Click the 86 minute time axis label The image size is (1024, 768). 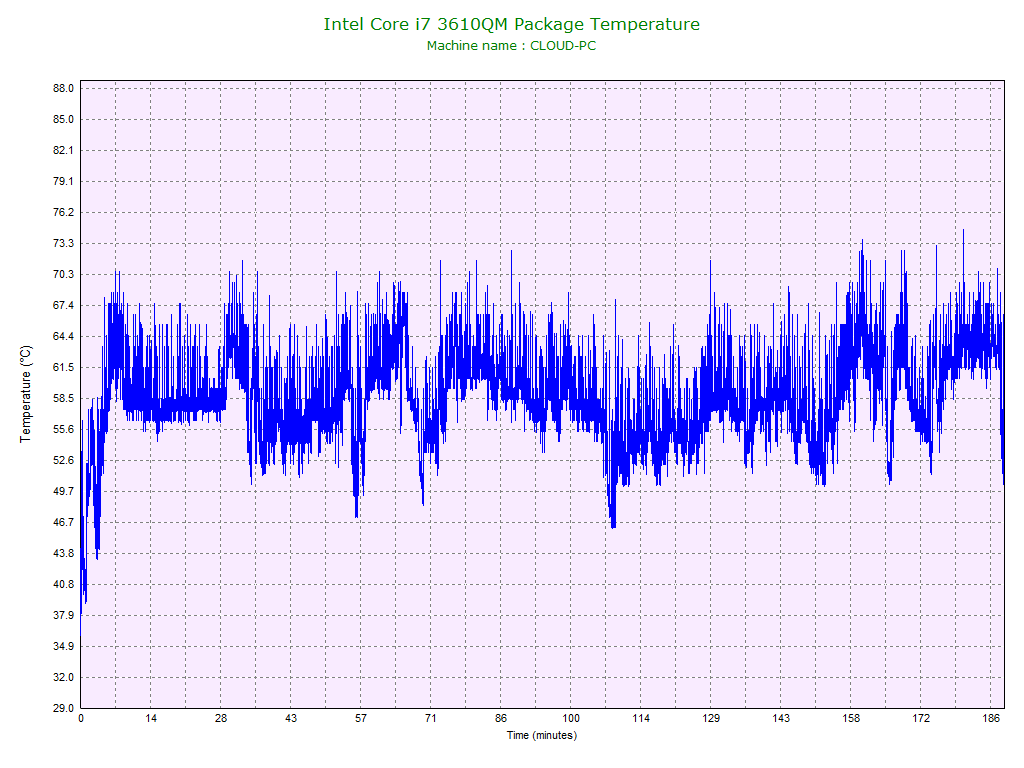point(501,718)
